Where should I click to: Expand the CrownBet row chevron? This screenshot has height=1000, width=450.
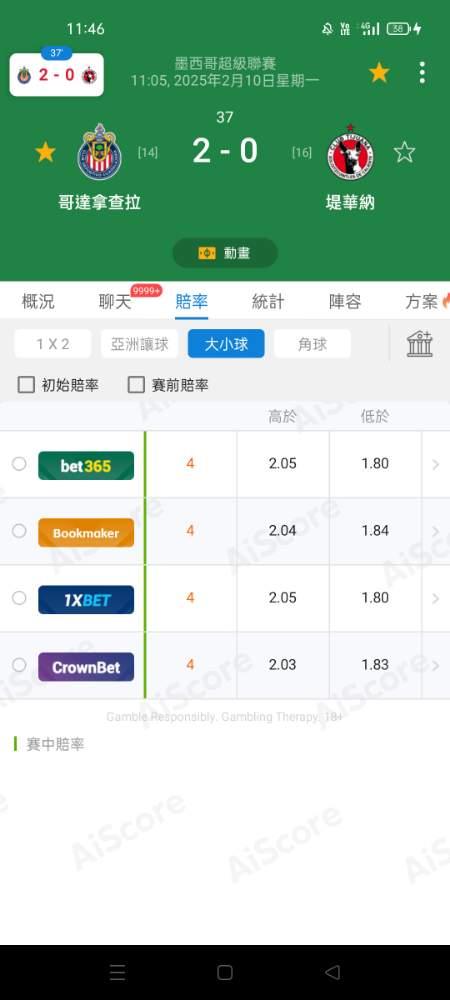pyautogui.click(x=436, y=665)
